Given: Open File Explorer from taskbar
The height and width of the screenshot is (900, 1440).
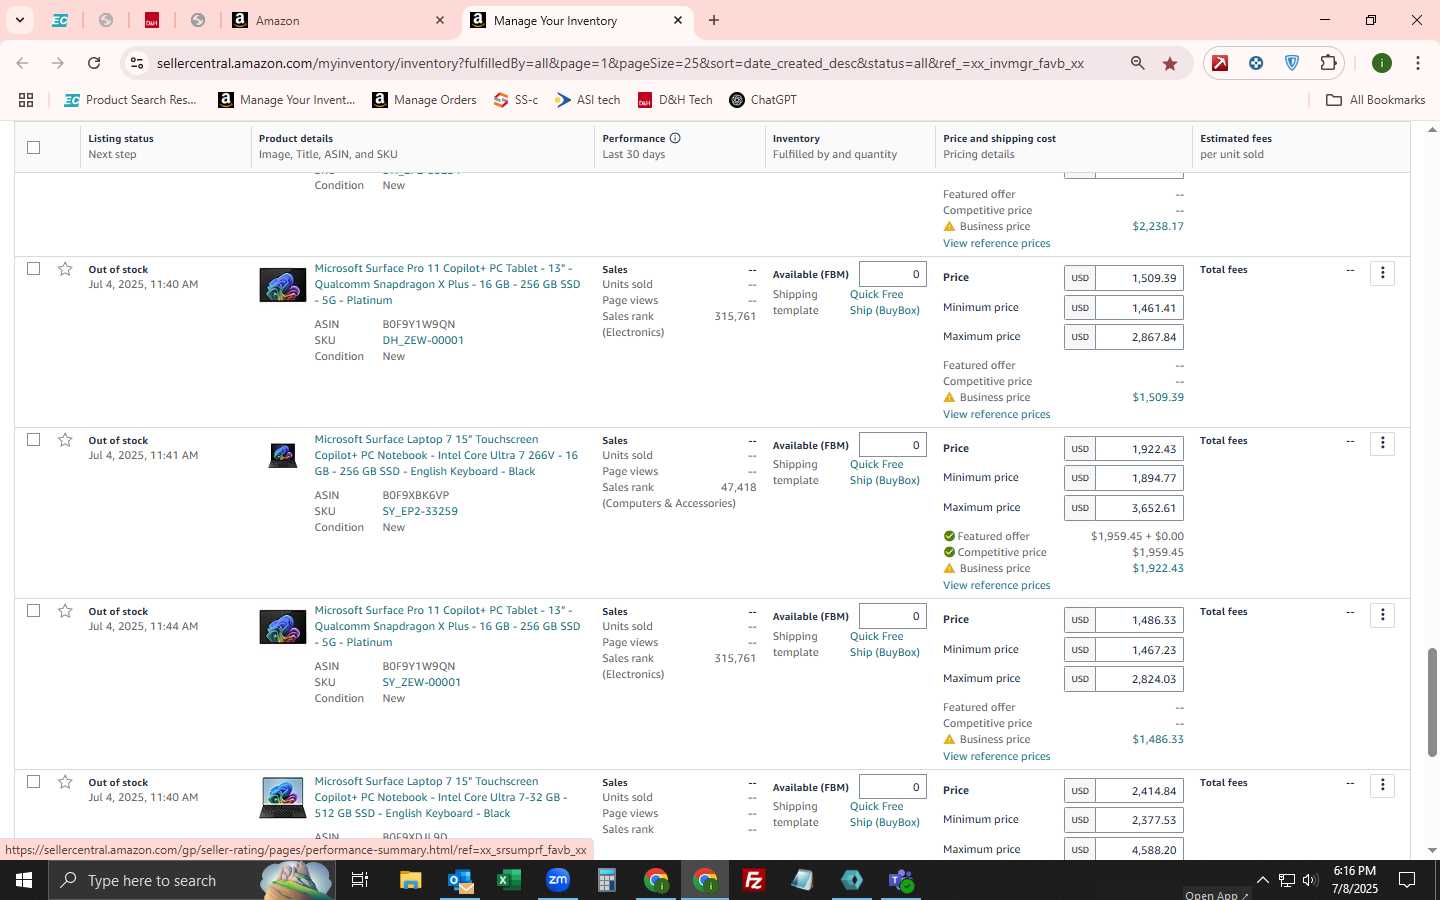Looking at the screenshot, I should click(410, 880).
